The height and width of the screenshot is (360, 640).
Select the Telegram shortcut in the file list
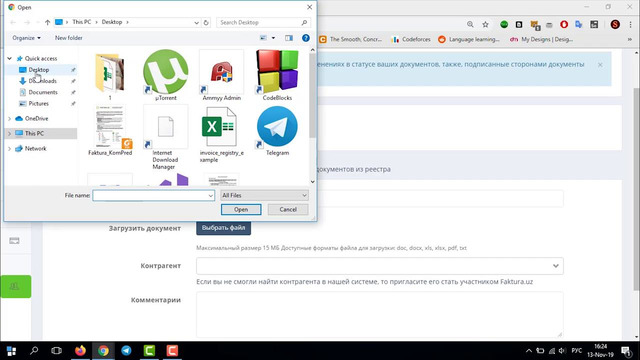click(277, 131)
